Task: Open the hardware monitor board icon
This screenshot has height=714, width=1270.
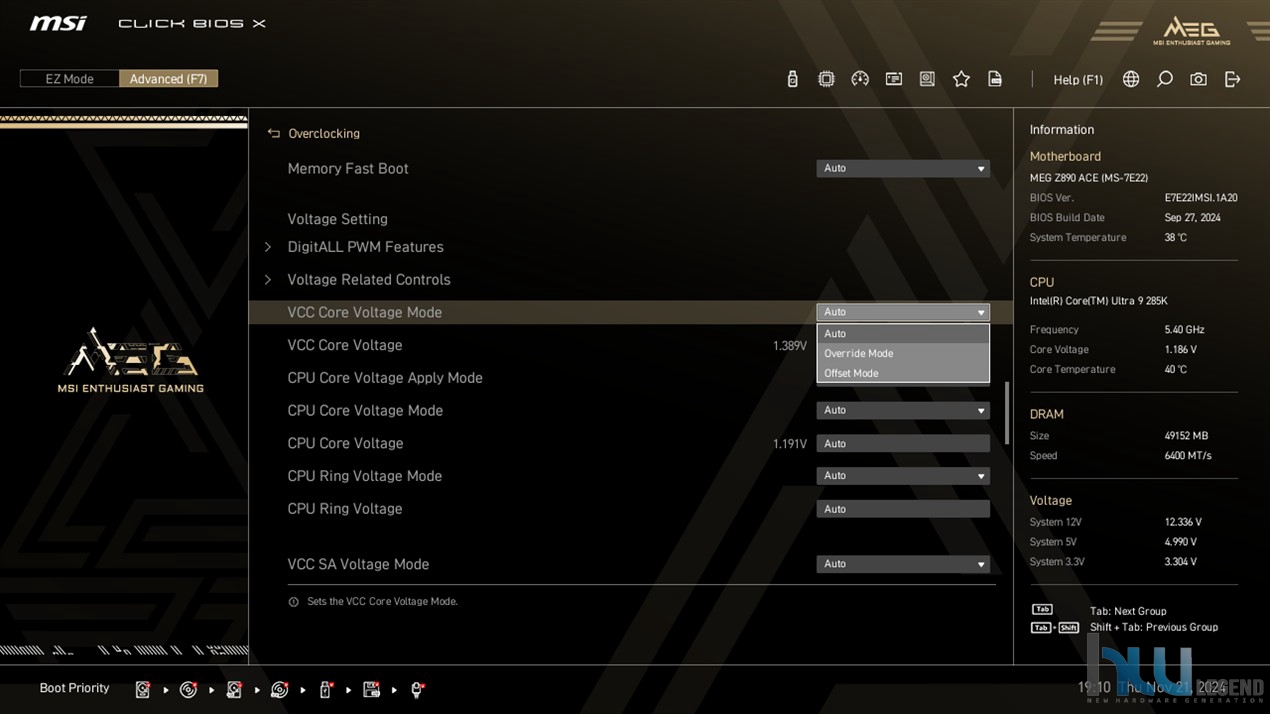Action: (x=927, y=79)
